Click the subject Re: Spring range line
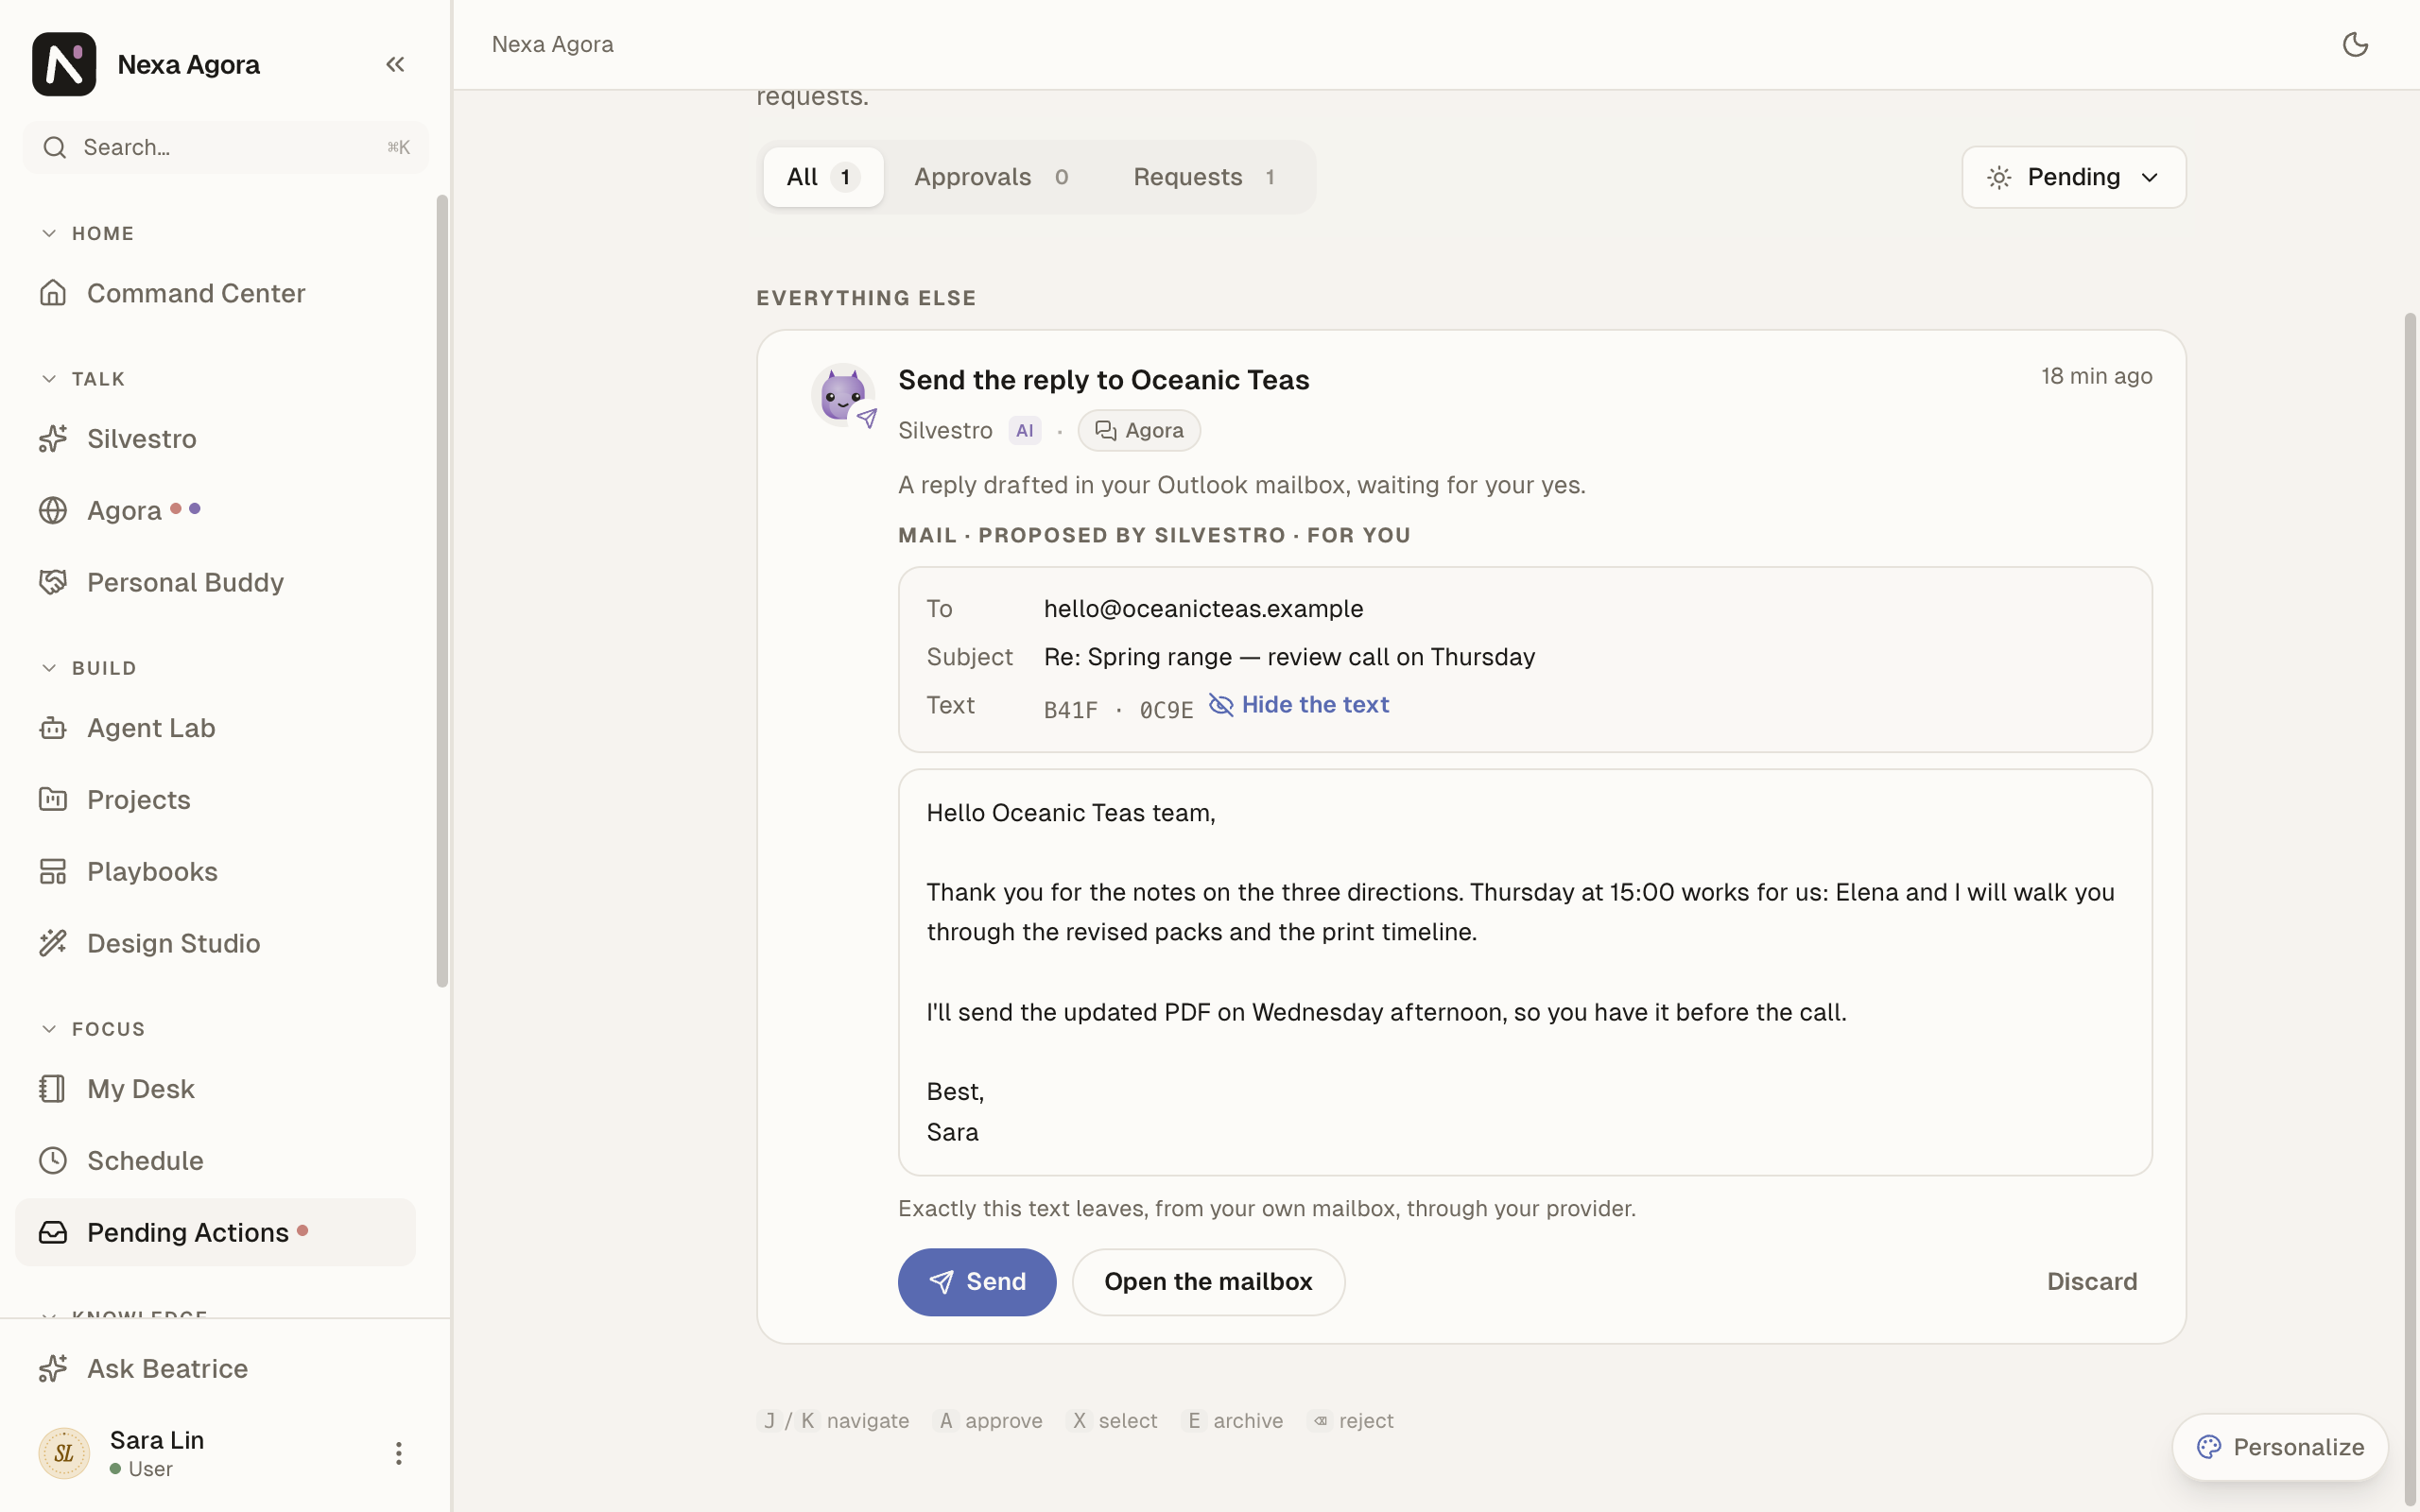Image resolution: width=2420 pixels, height=1512 pixels. pos(1290,657)
